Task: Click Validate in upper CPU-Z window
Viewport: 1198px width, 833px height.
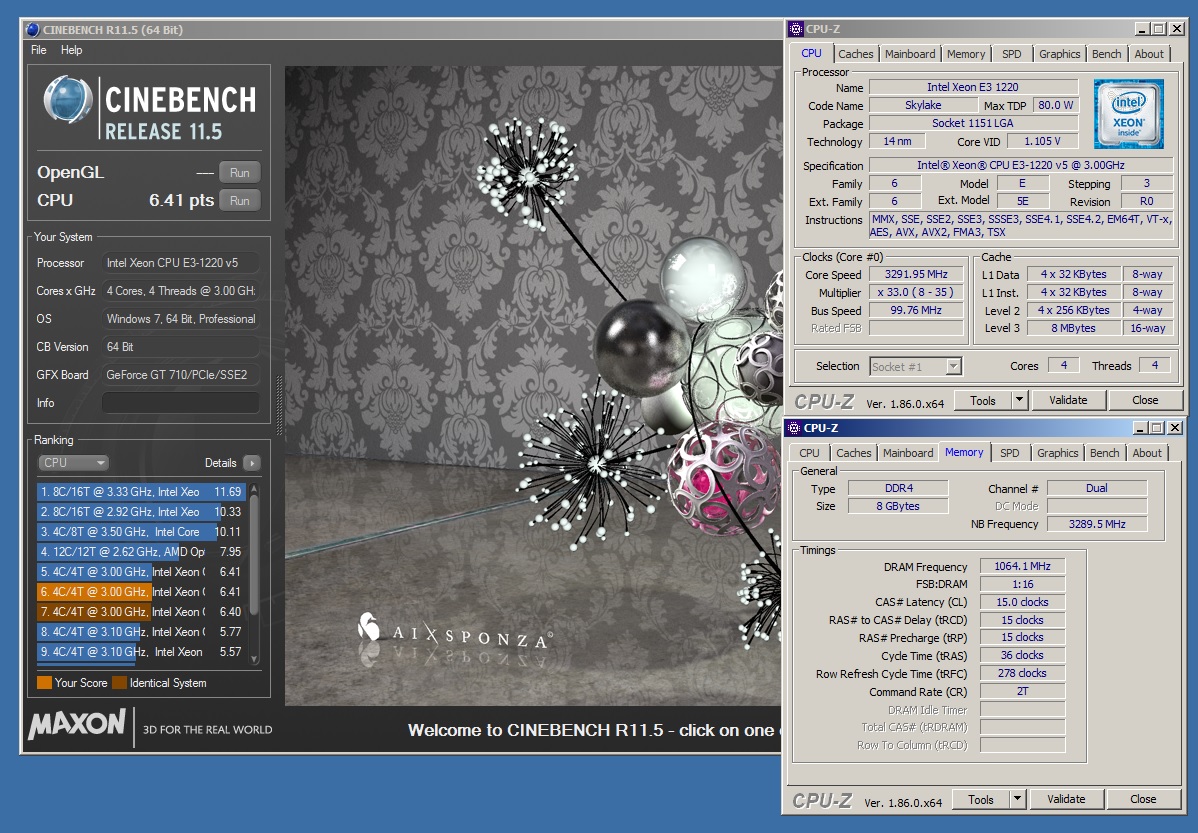Action: [x=1068, y=400]
